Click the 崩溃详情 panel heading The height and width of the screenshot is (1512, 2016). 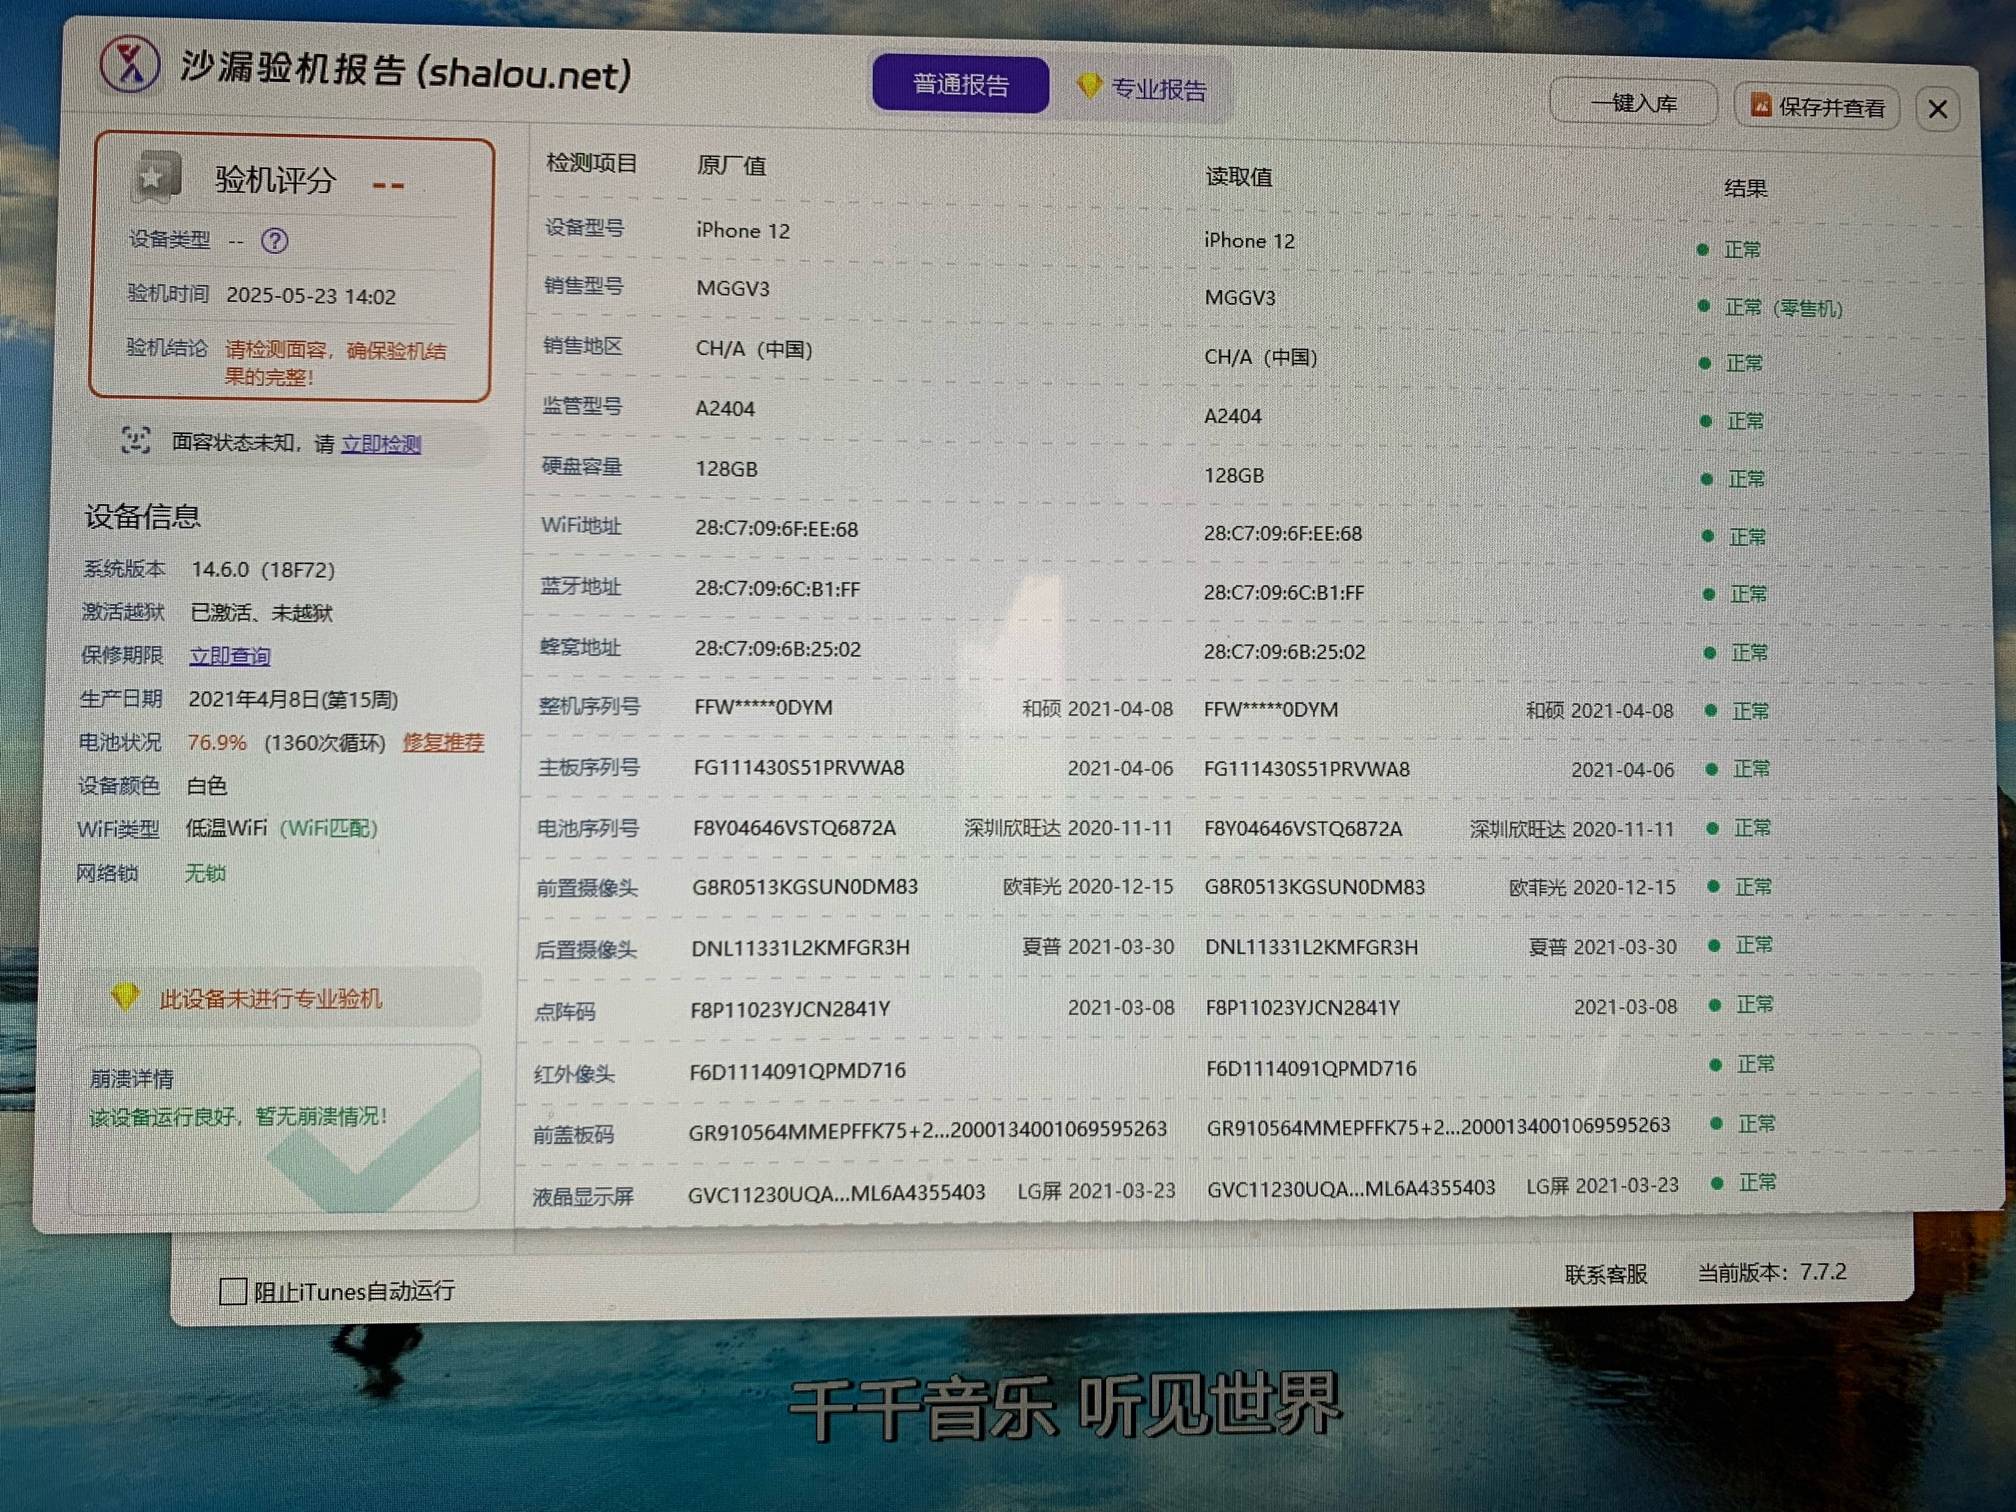coord(132,1079)
